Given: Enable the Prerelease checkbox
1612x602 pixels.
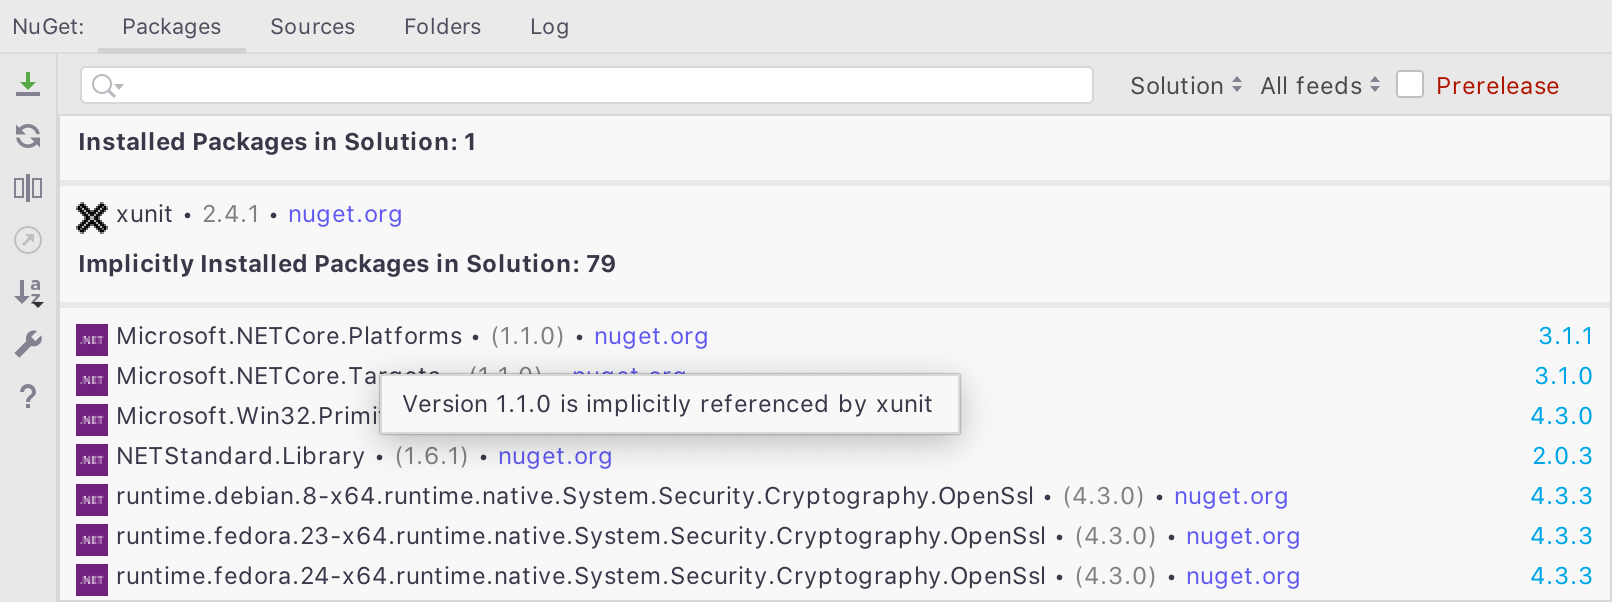Looking at the screenshot, I should (1410, 85).
